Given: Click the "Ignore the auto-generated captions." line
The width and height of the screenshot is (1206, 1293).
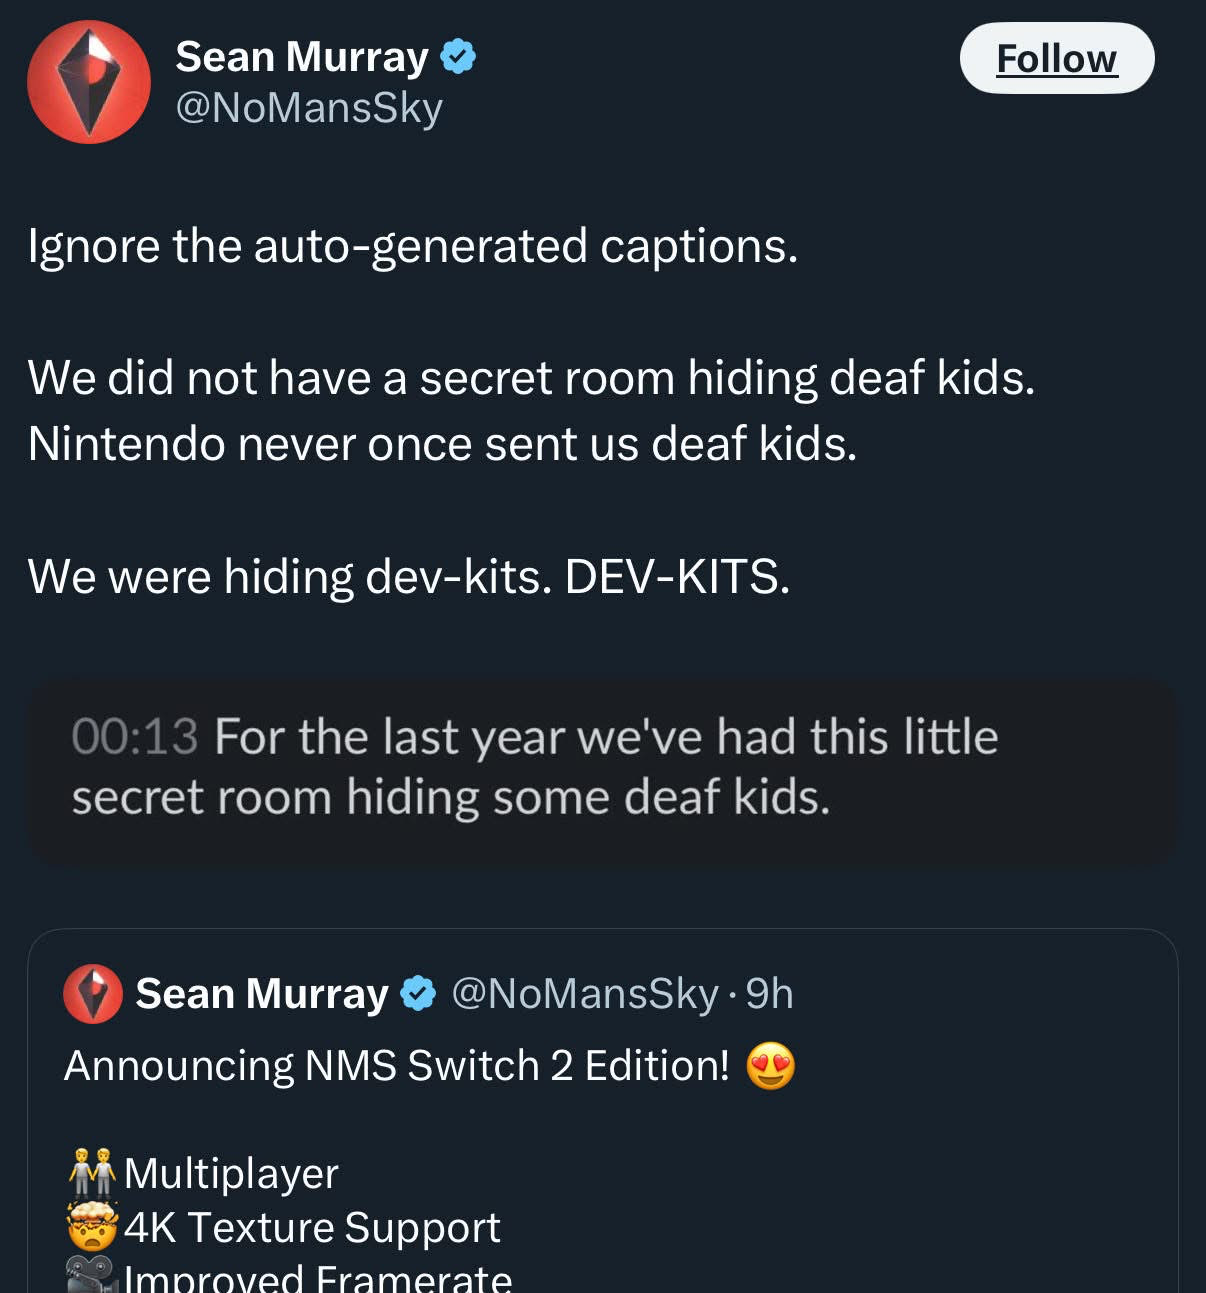Looking at the screenshot, I should [x=413, y=246].
